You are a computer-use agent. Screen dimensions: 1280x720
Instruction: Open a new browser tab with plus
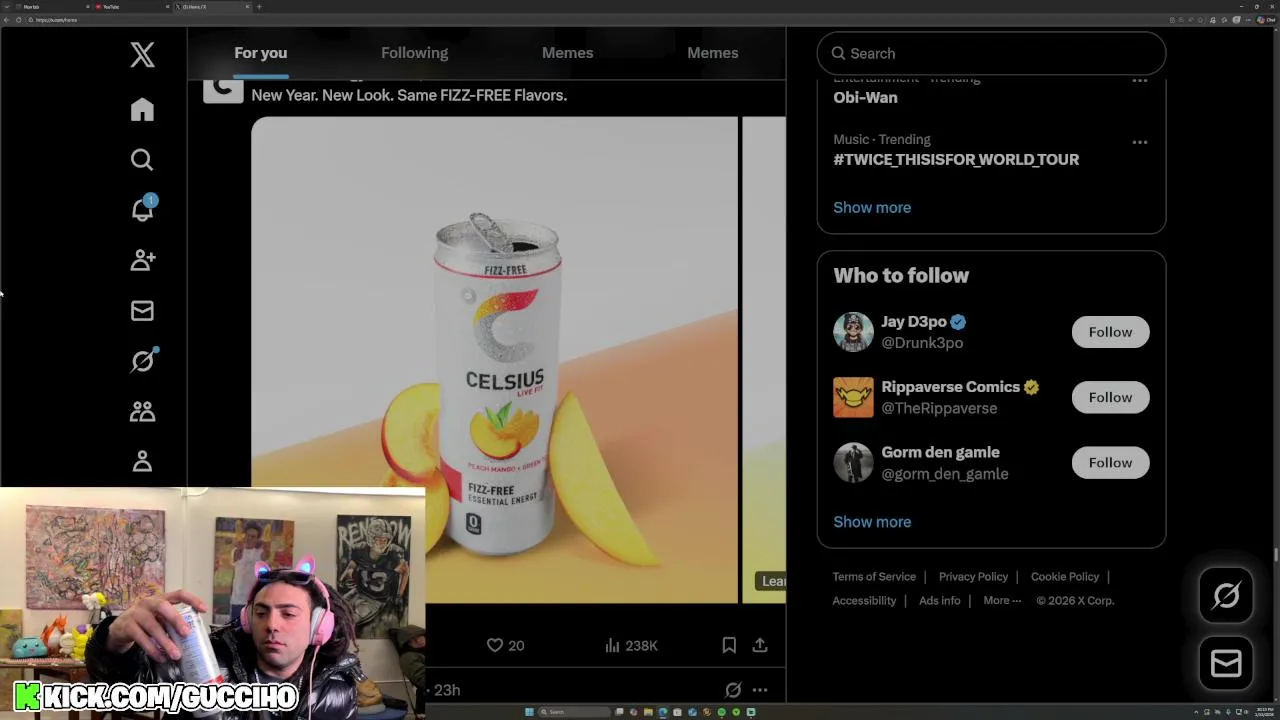(x=259, y=7)
